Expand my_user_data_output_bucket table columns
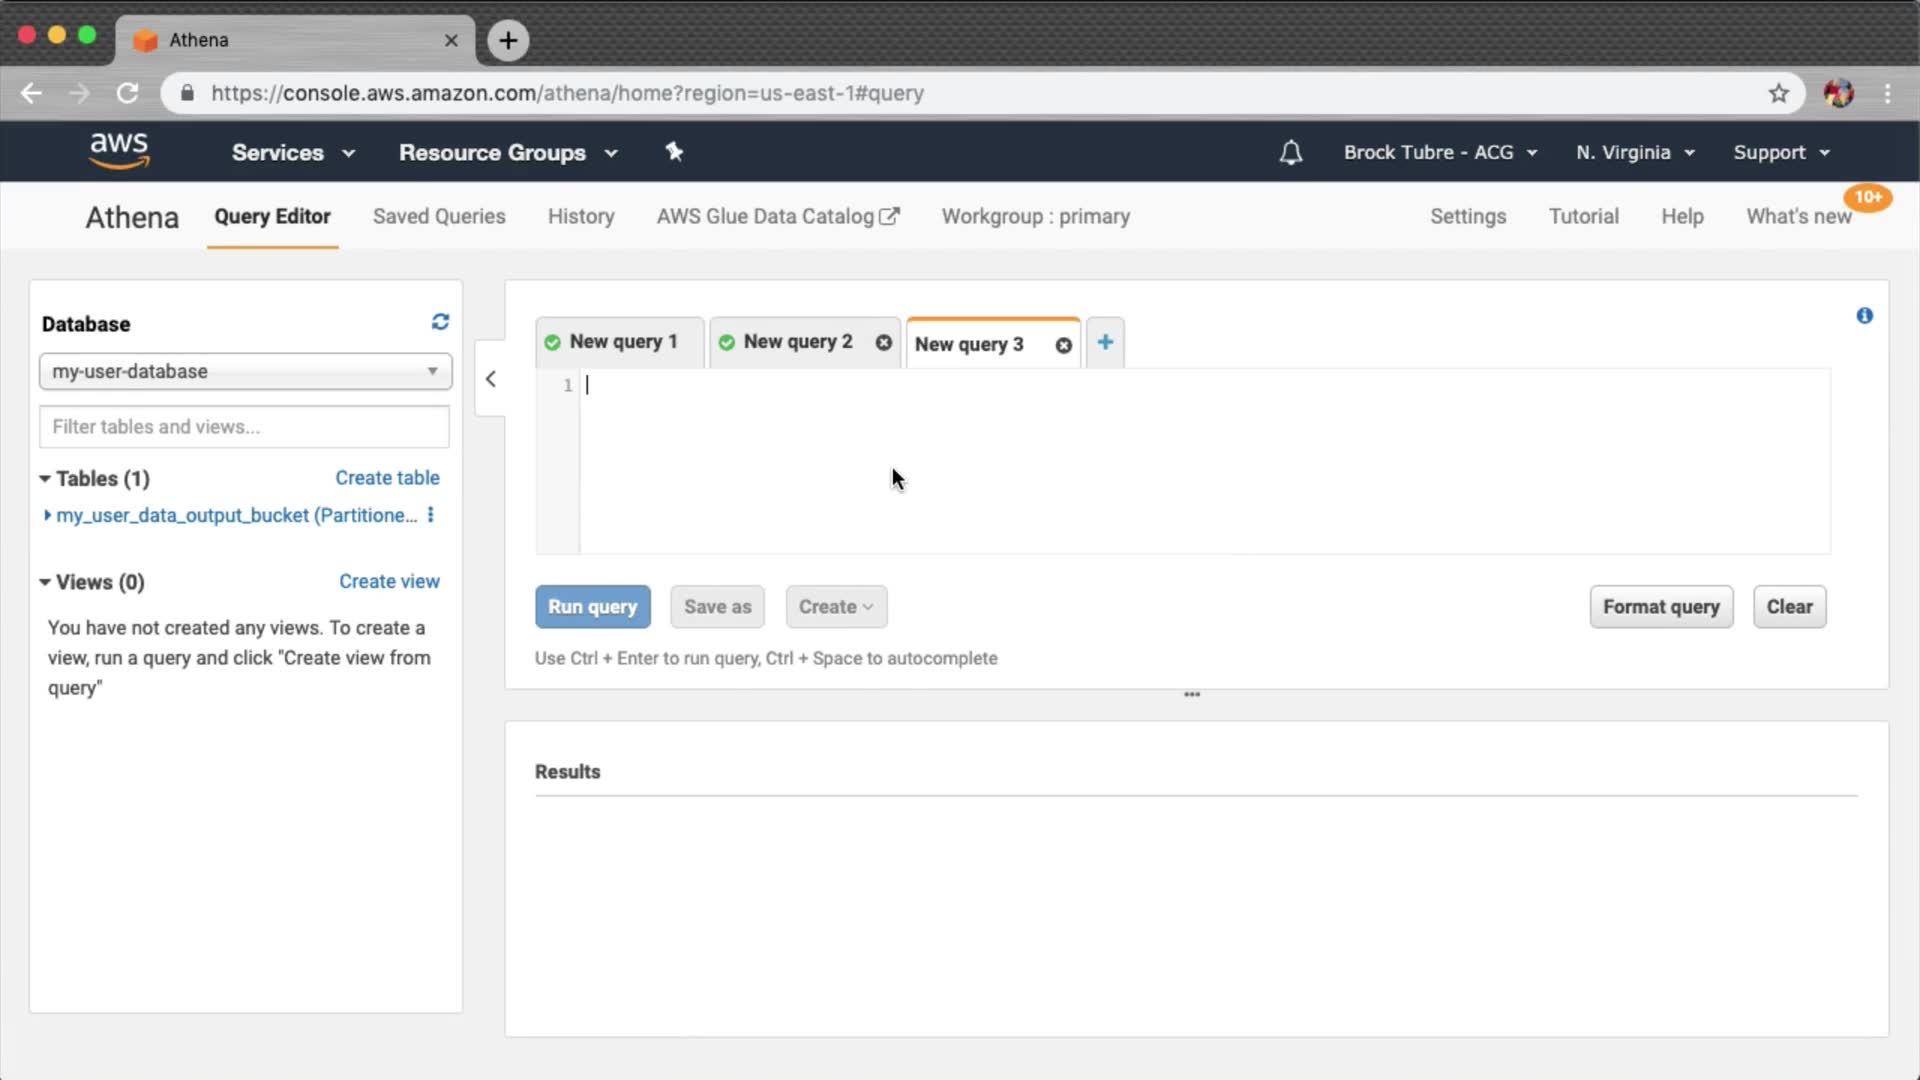This screenshot has height=1080, width=1920. tap(47, 515)
